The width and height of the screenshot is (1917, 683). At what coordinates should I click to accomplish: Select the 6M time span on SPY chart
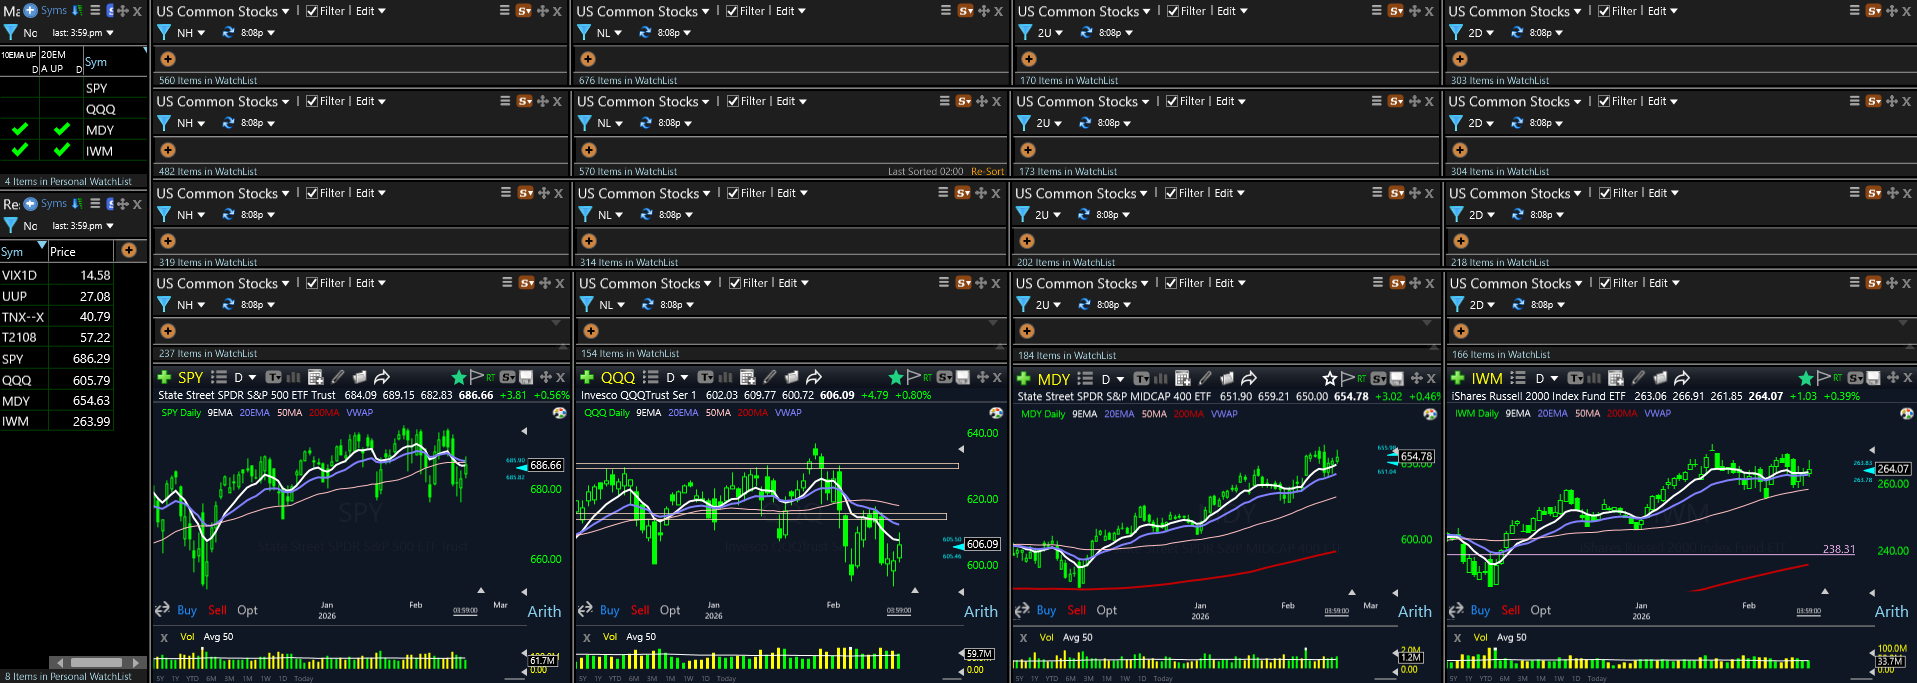pos(211,678)
